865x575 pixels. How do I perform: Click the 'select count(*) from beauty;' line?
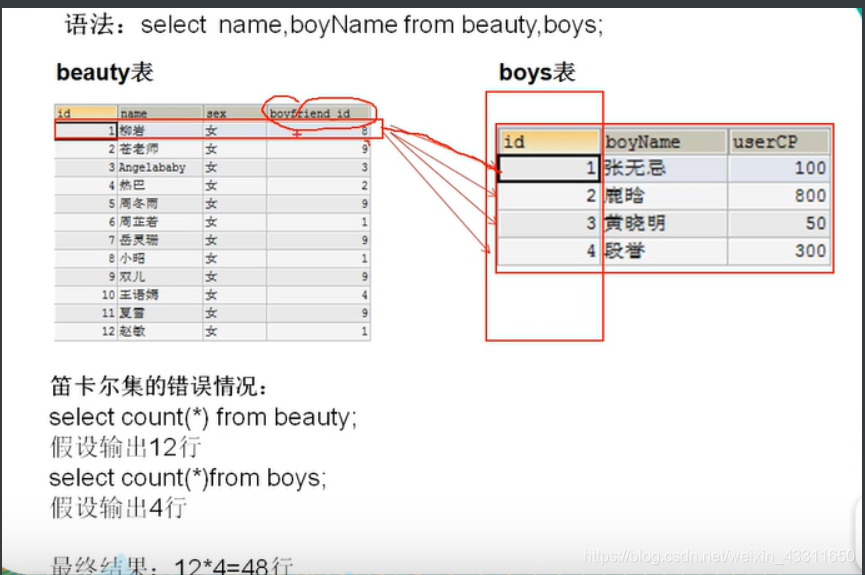[x=203, y=418]
